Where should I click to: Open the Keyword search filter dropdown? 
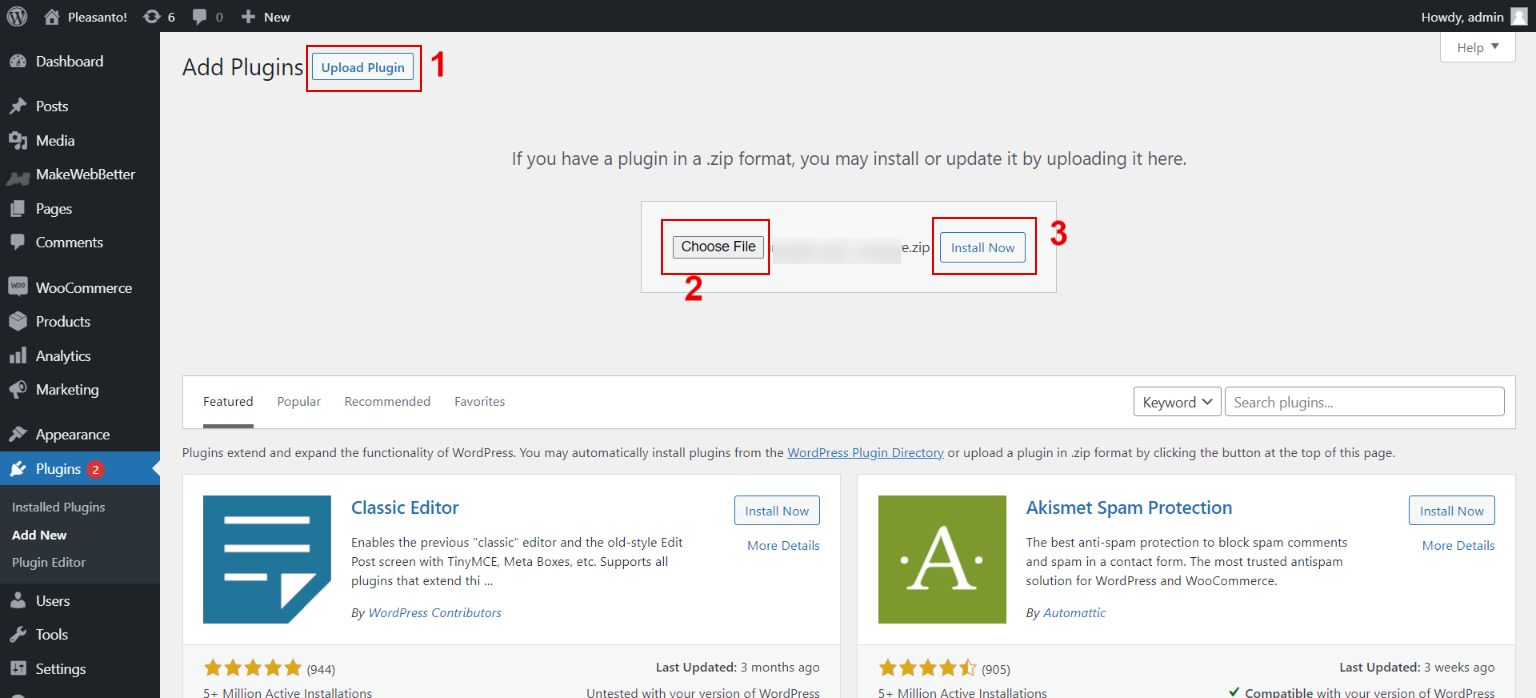click(1177, 401)
